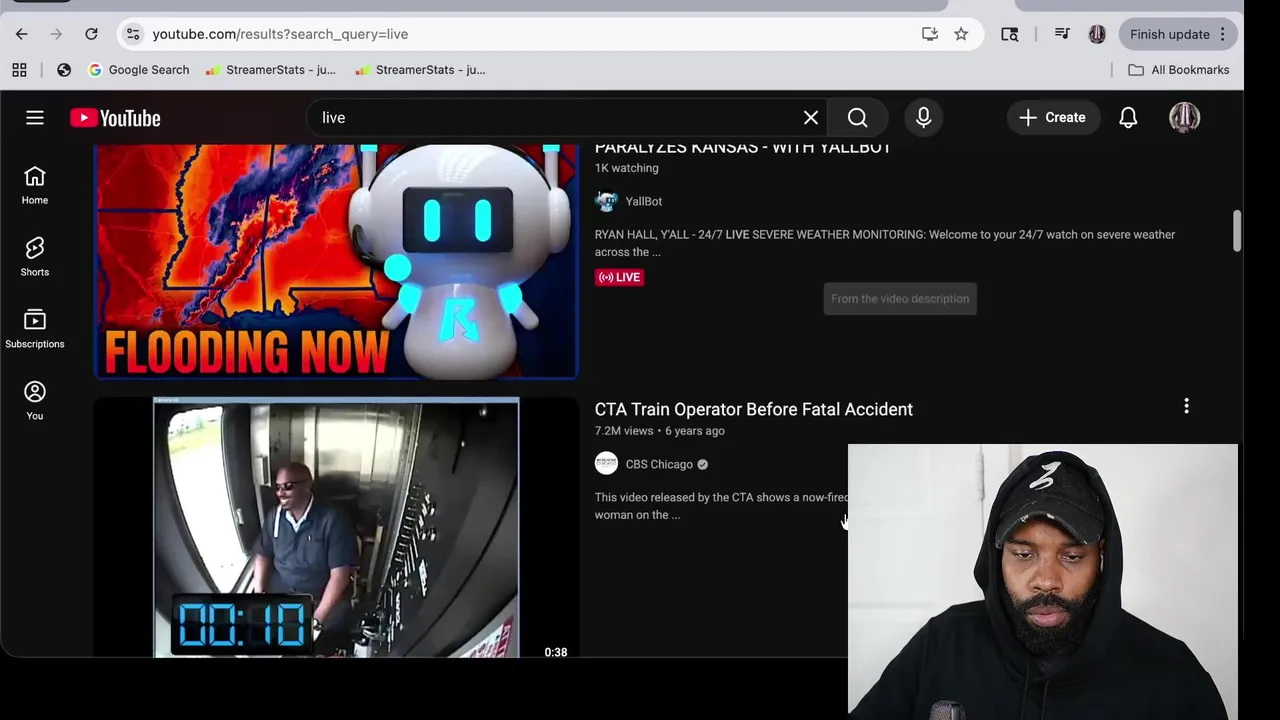Open YouTube hamburger guide menu
1280x720 pixels.
(35, 118)
